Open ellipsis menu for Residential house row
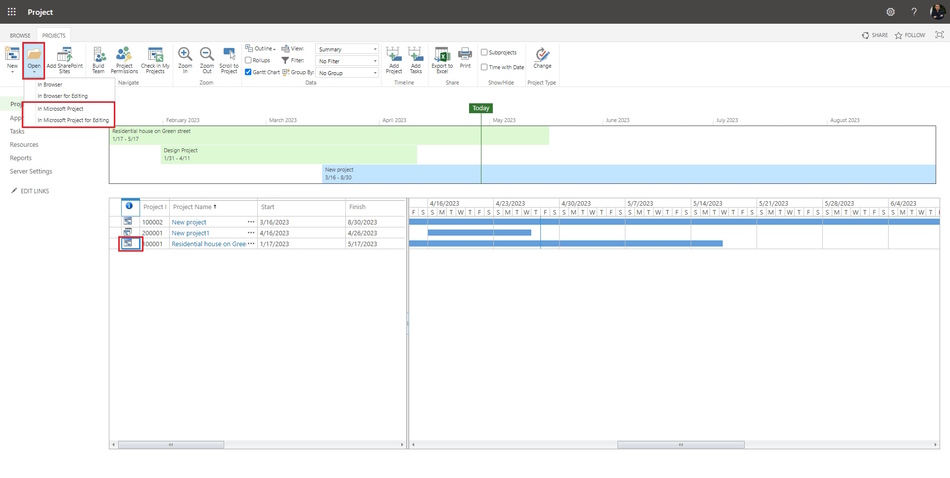Viewport: 950px width, 478px height. pos(251,244)
